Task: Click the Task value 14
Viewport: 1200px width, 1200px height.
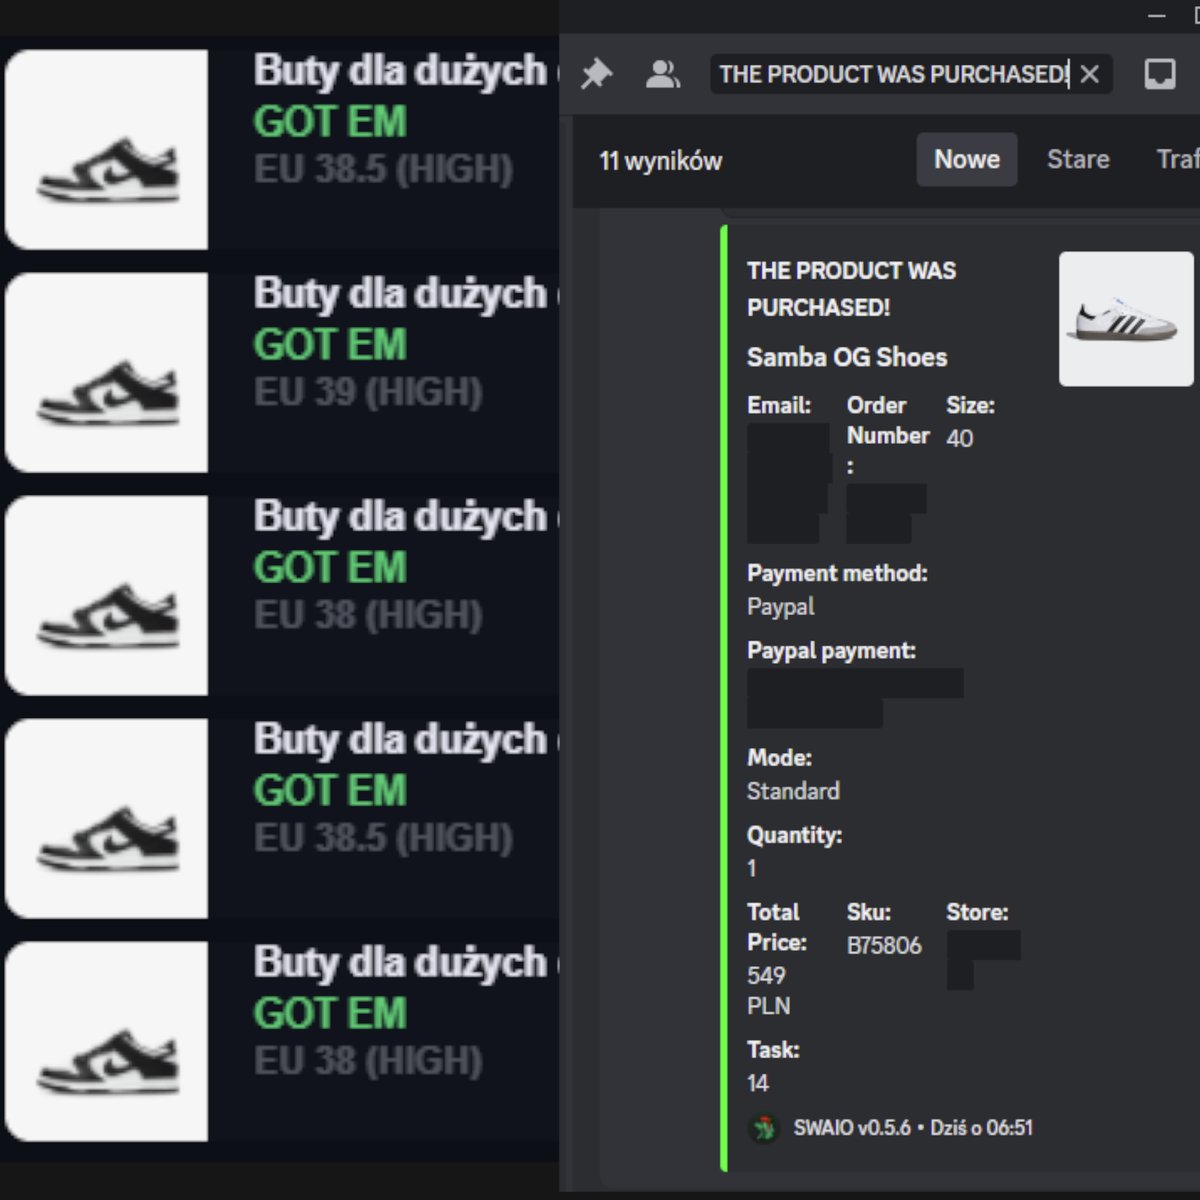Action: [758, 1083]
